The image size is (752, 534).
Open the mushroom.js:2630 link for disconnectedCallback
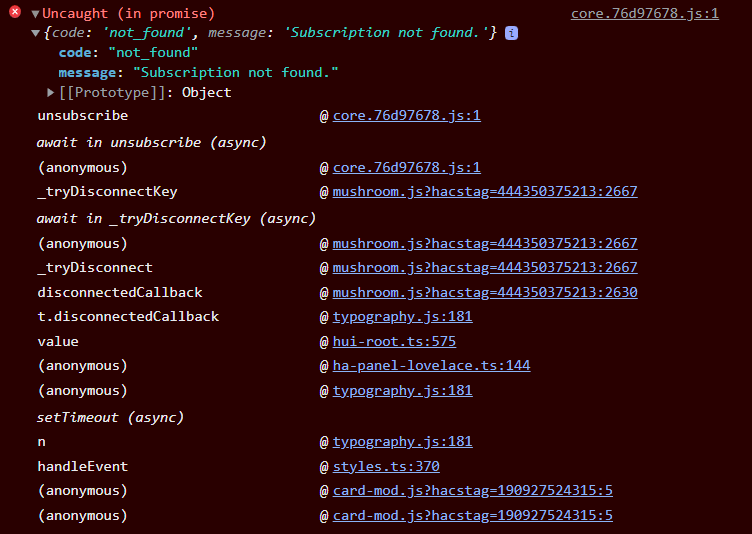point(485,292)
